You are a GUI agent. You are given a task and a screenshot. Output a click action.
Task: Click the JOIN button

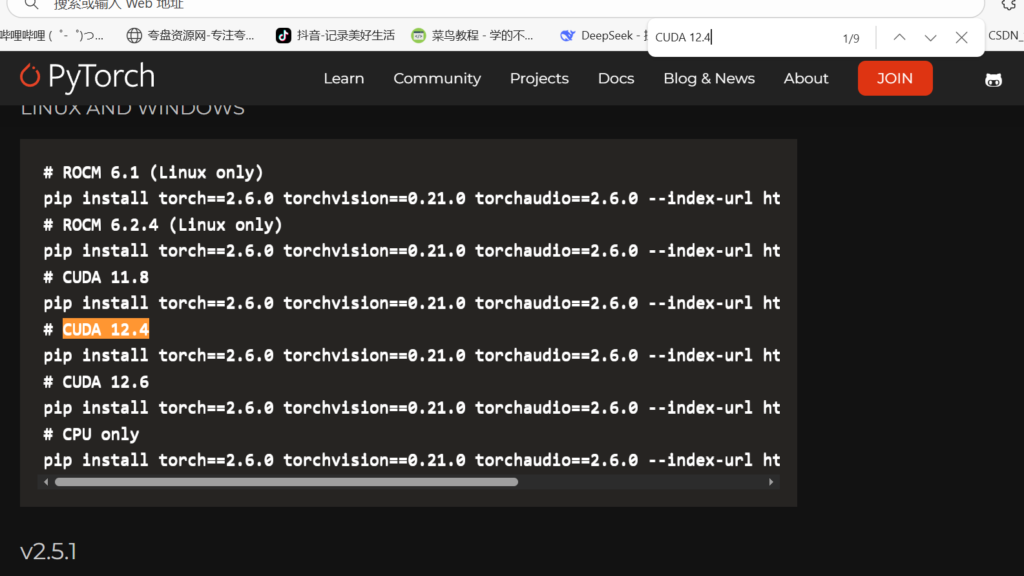point(894,77)
